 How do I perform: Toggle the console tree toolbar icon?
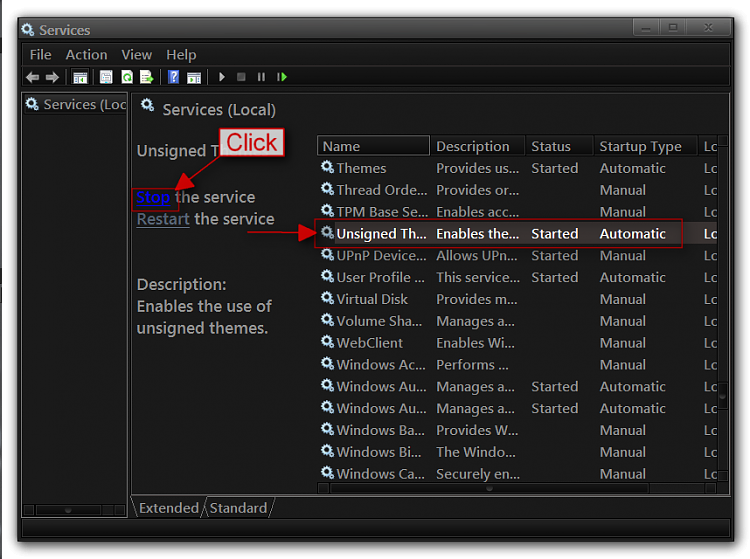(x=80, y=77)
